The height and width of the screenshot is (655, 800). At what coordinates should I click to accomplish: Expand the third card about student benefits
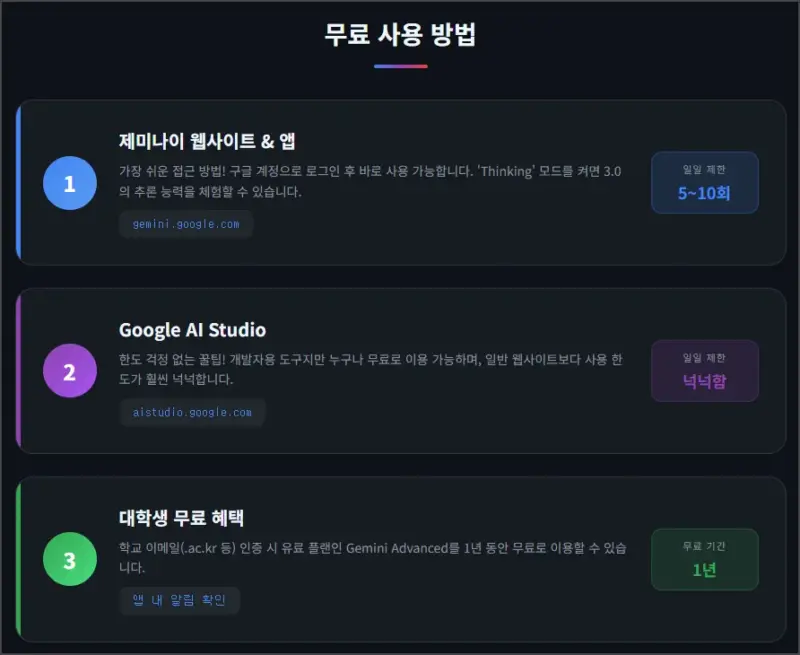400,560
